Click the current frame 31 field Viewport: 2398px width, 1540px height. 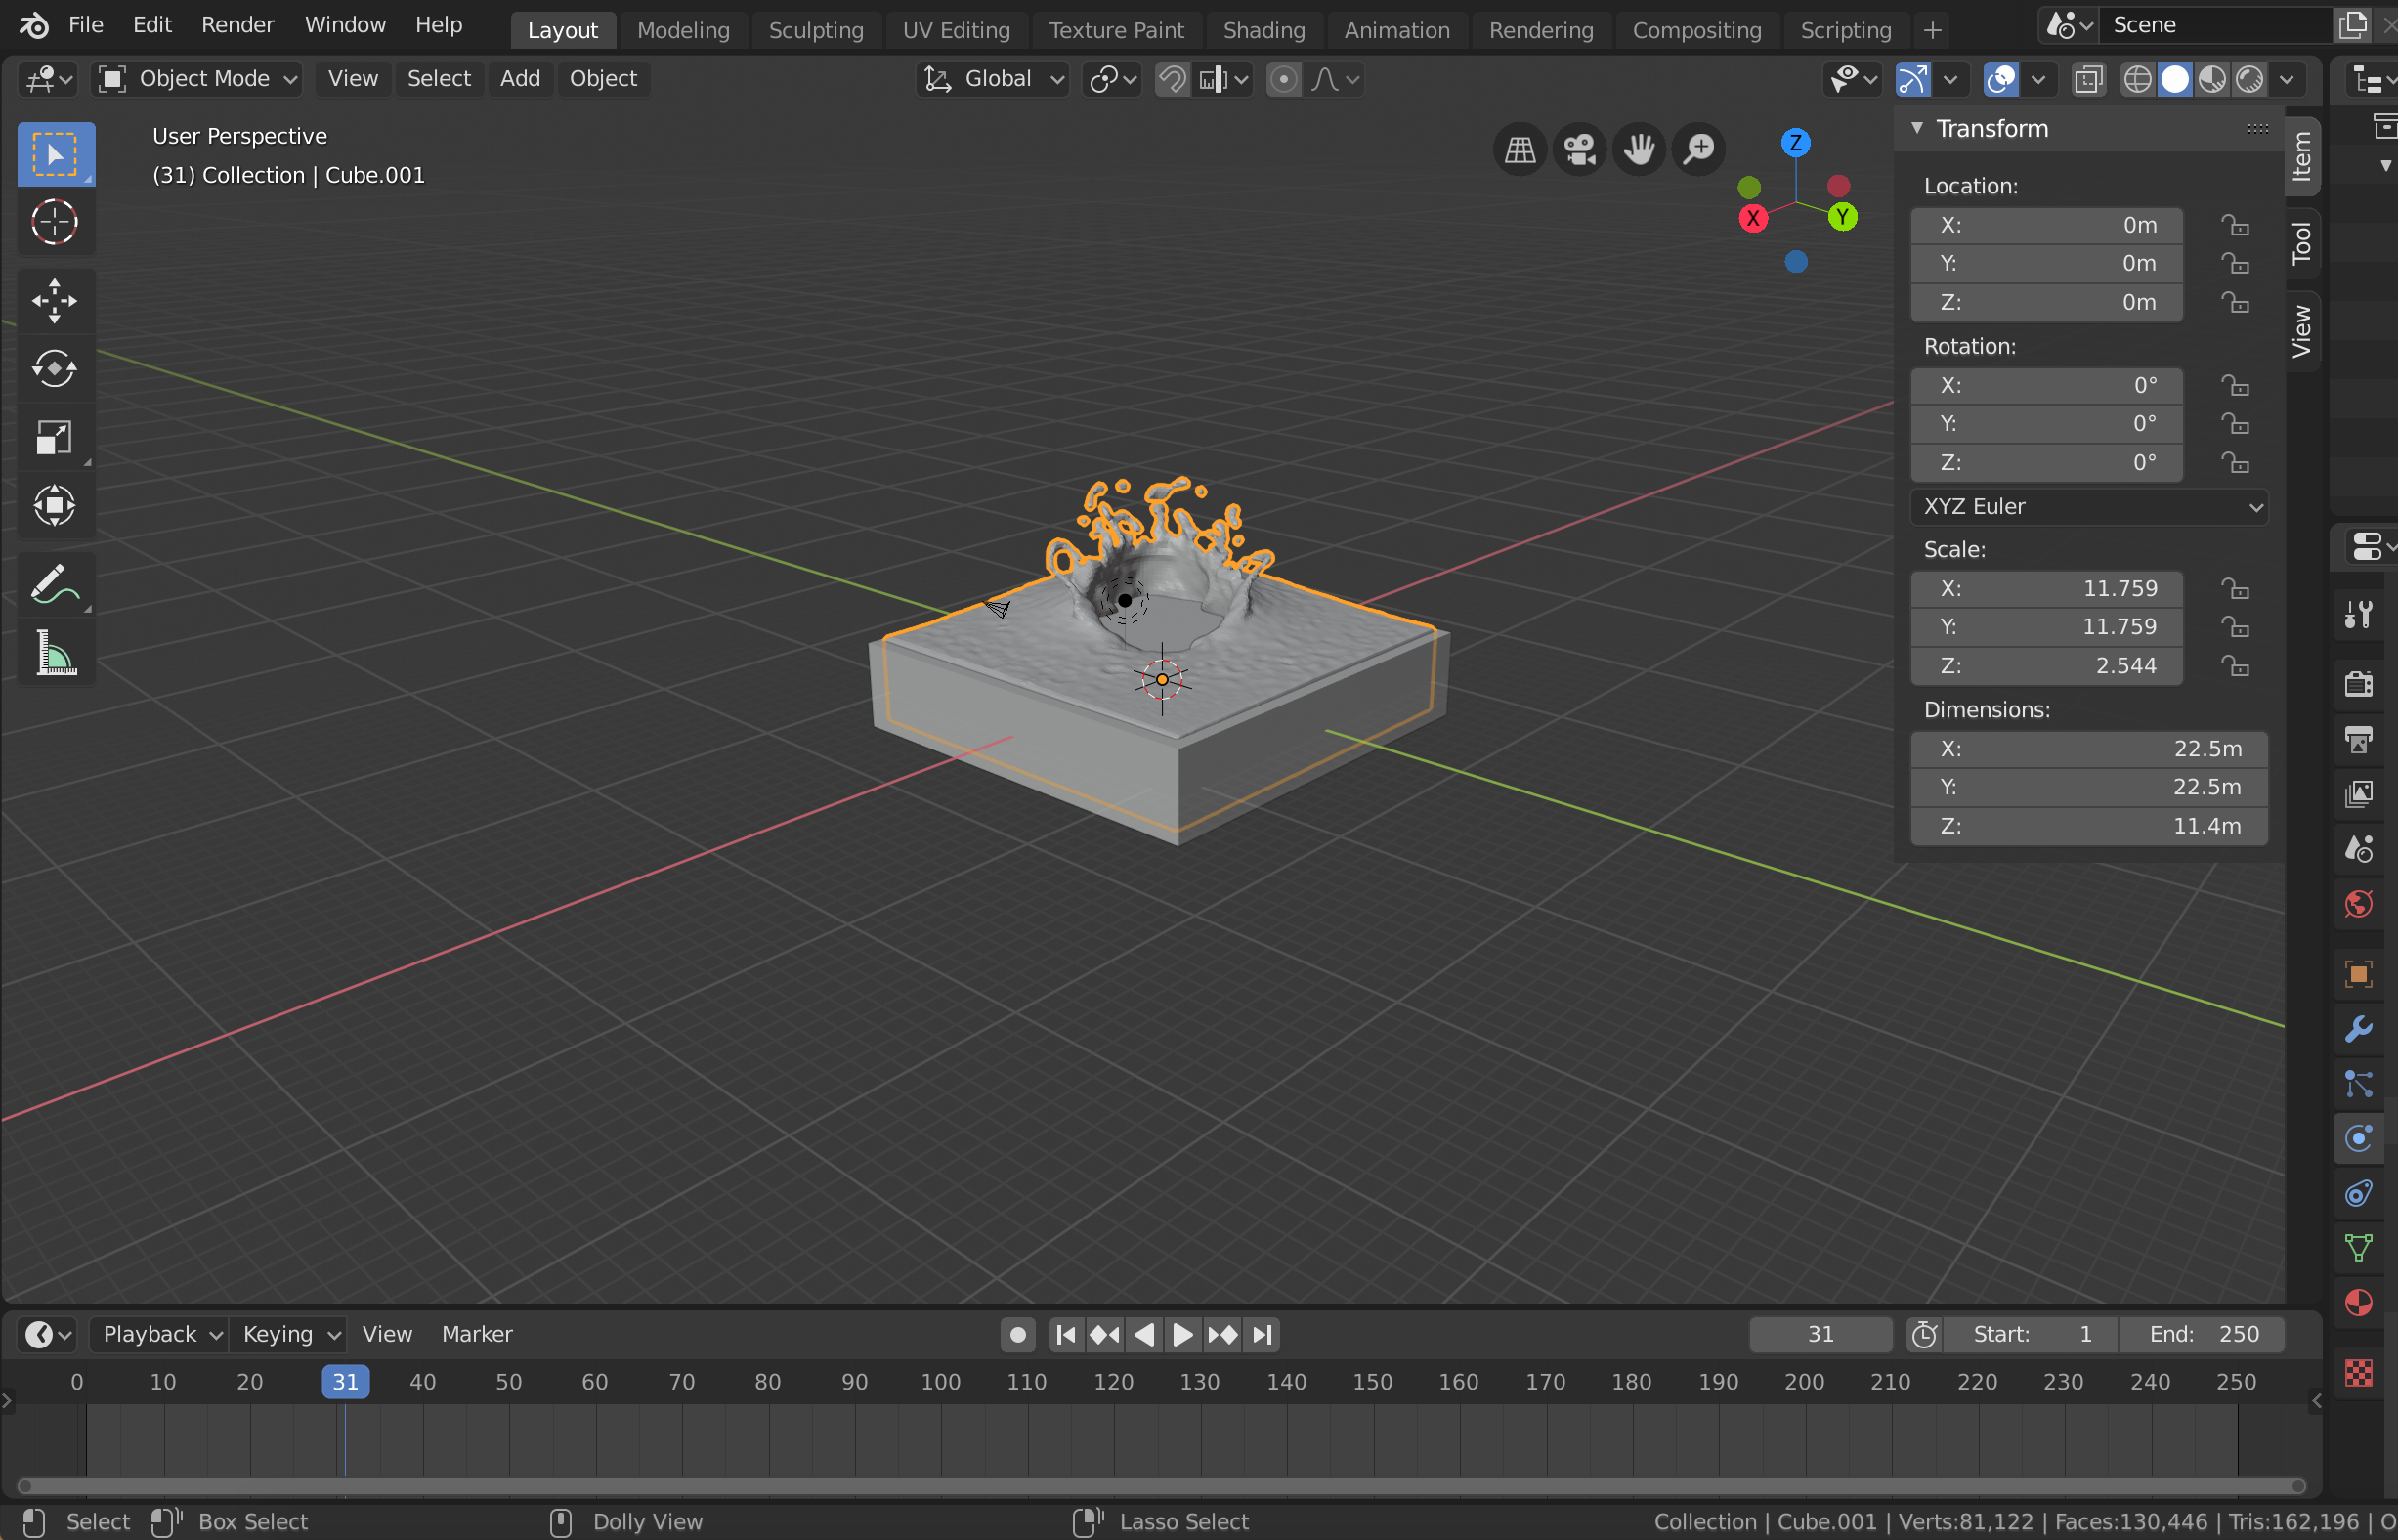[1820, 1335]
